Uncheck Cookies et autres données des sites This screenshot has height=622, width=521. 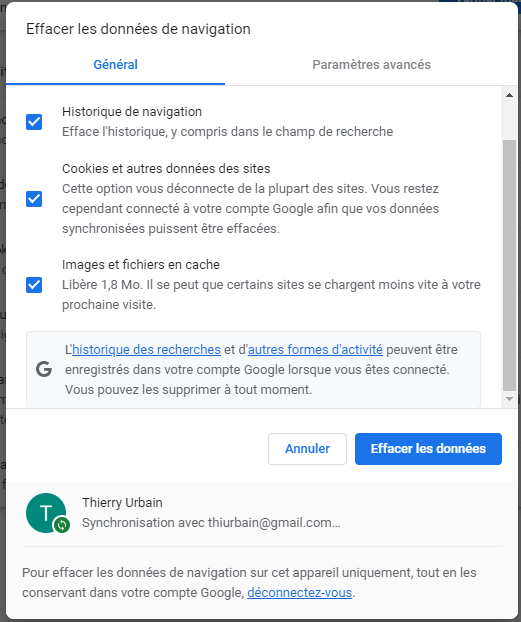click(34, 199)
